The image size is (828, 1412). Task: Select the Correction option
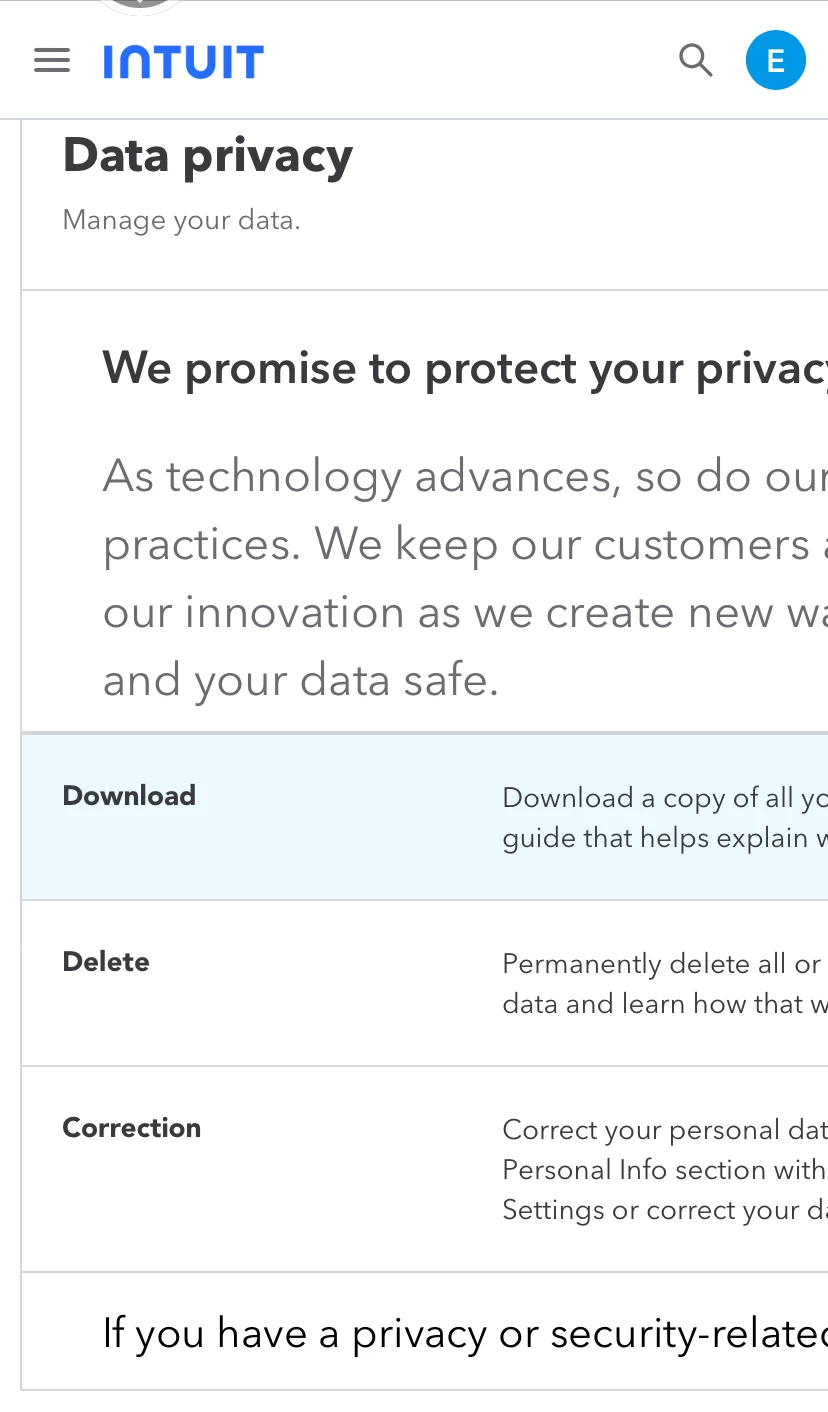(132, 1128)
